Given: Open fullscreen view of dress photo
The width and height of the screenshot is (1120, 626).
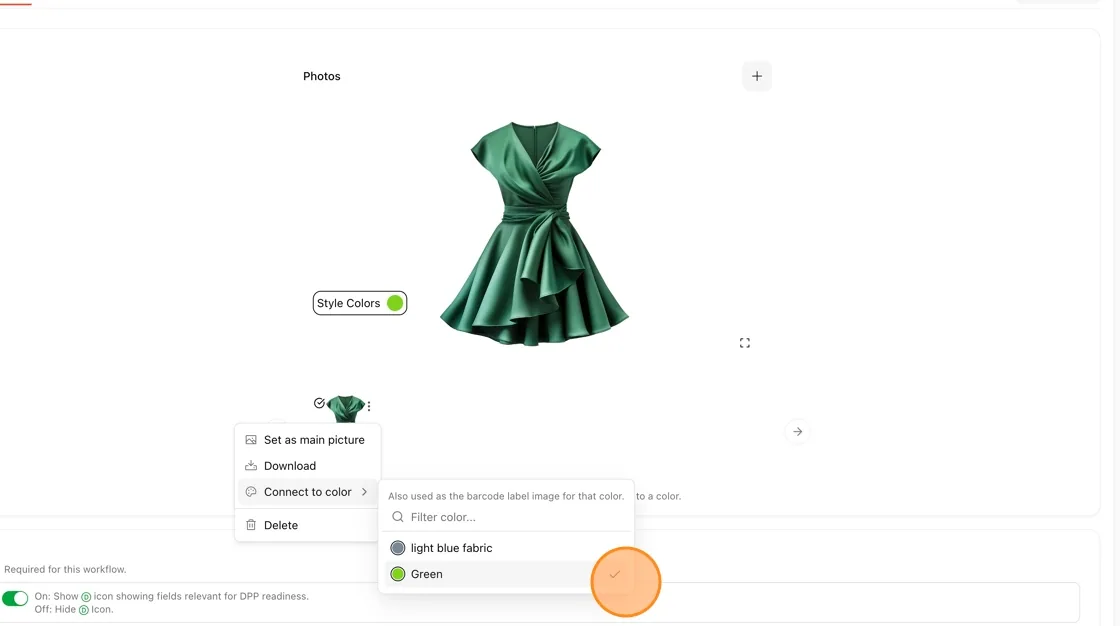Looking at the screenshot, I should point(744,343).
